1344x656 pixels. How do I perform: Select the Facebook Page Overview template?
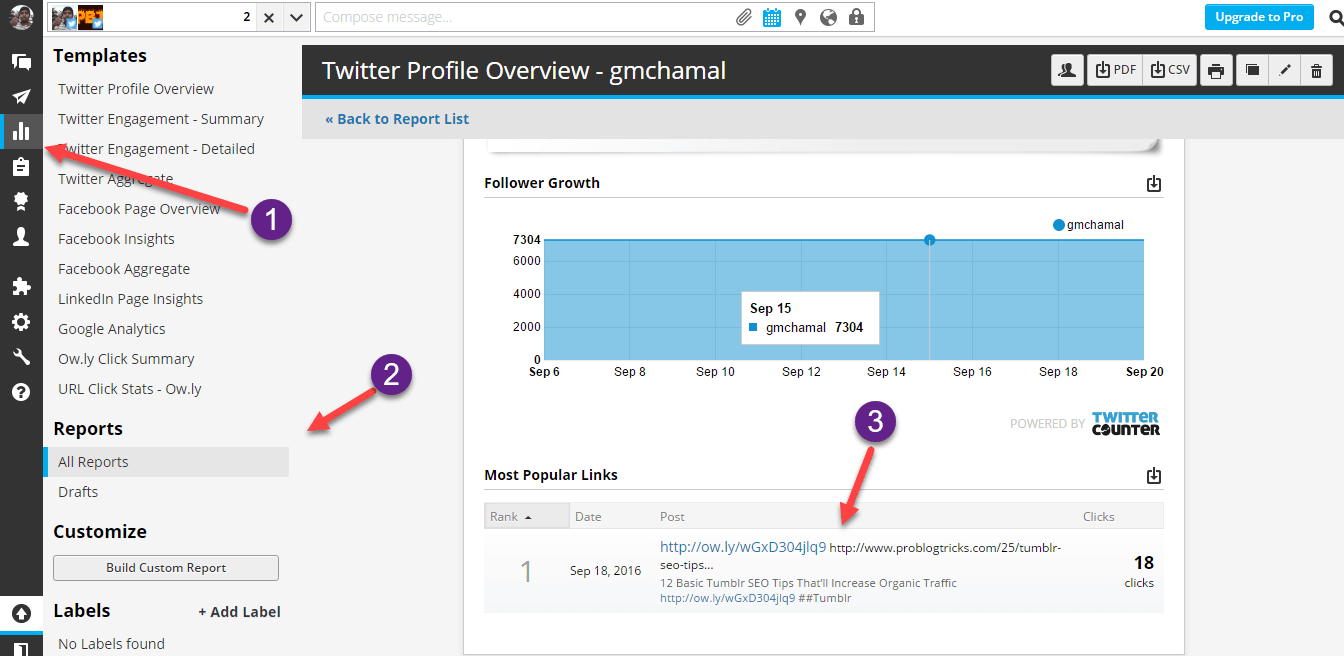(139, 209)
